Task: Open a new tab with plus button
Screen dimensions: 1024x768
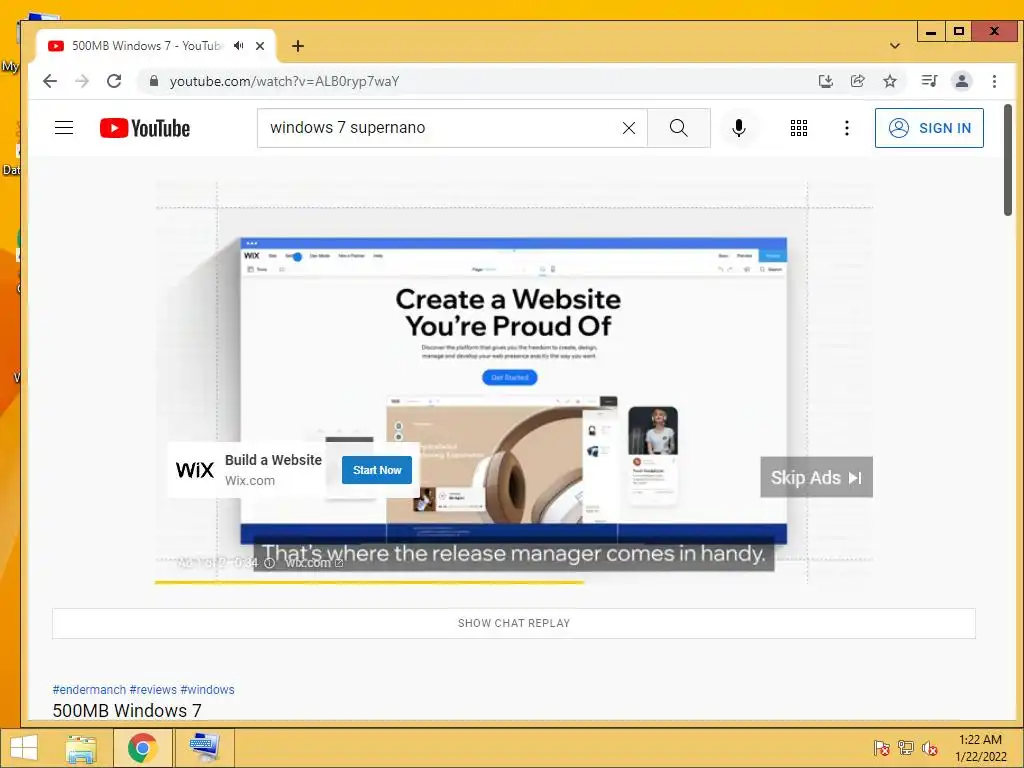Action: coord(298,46)
